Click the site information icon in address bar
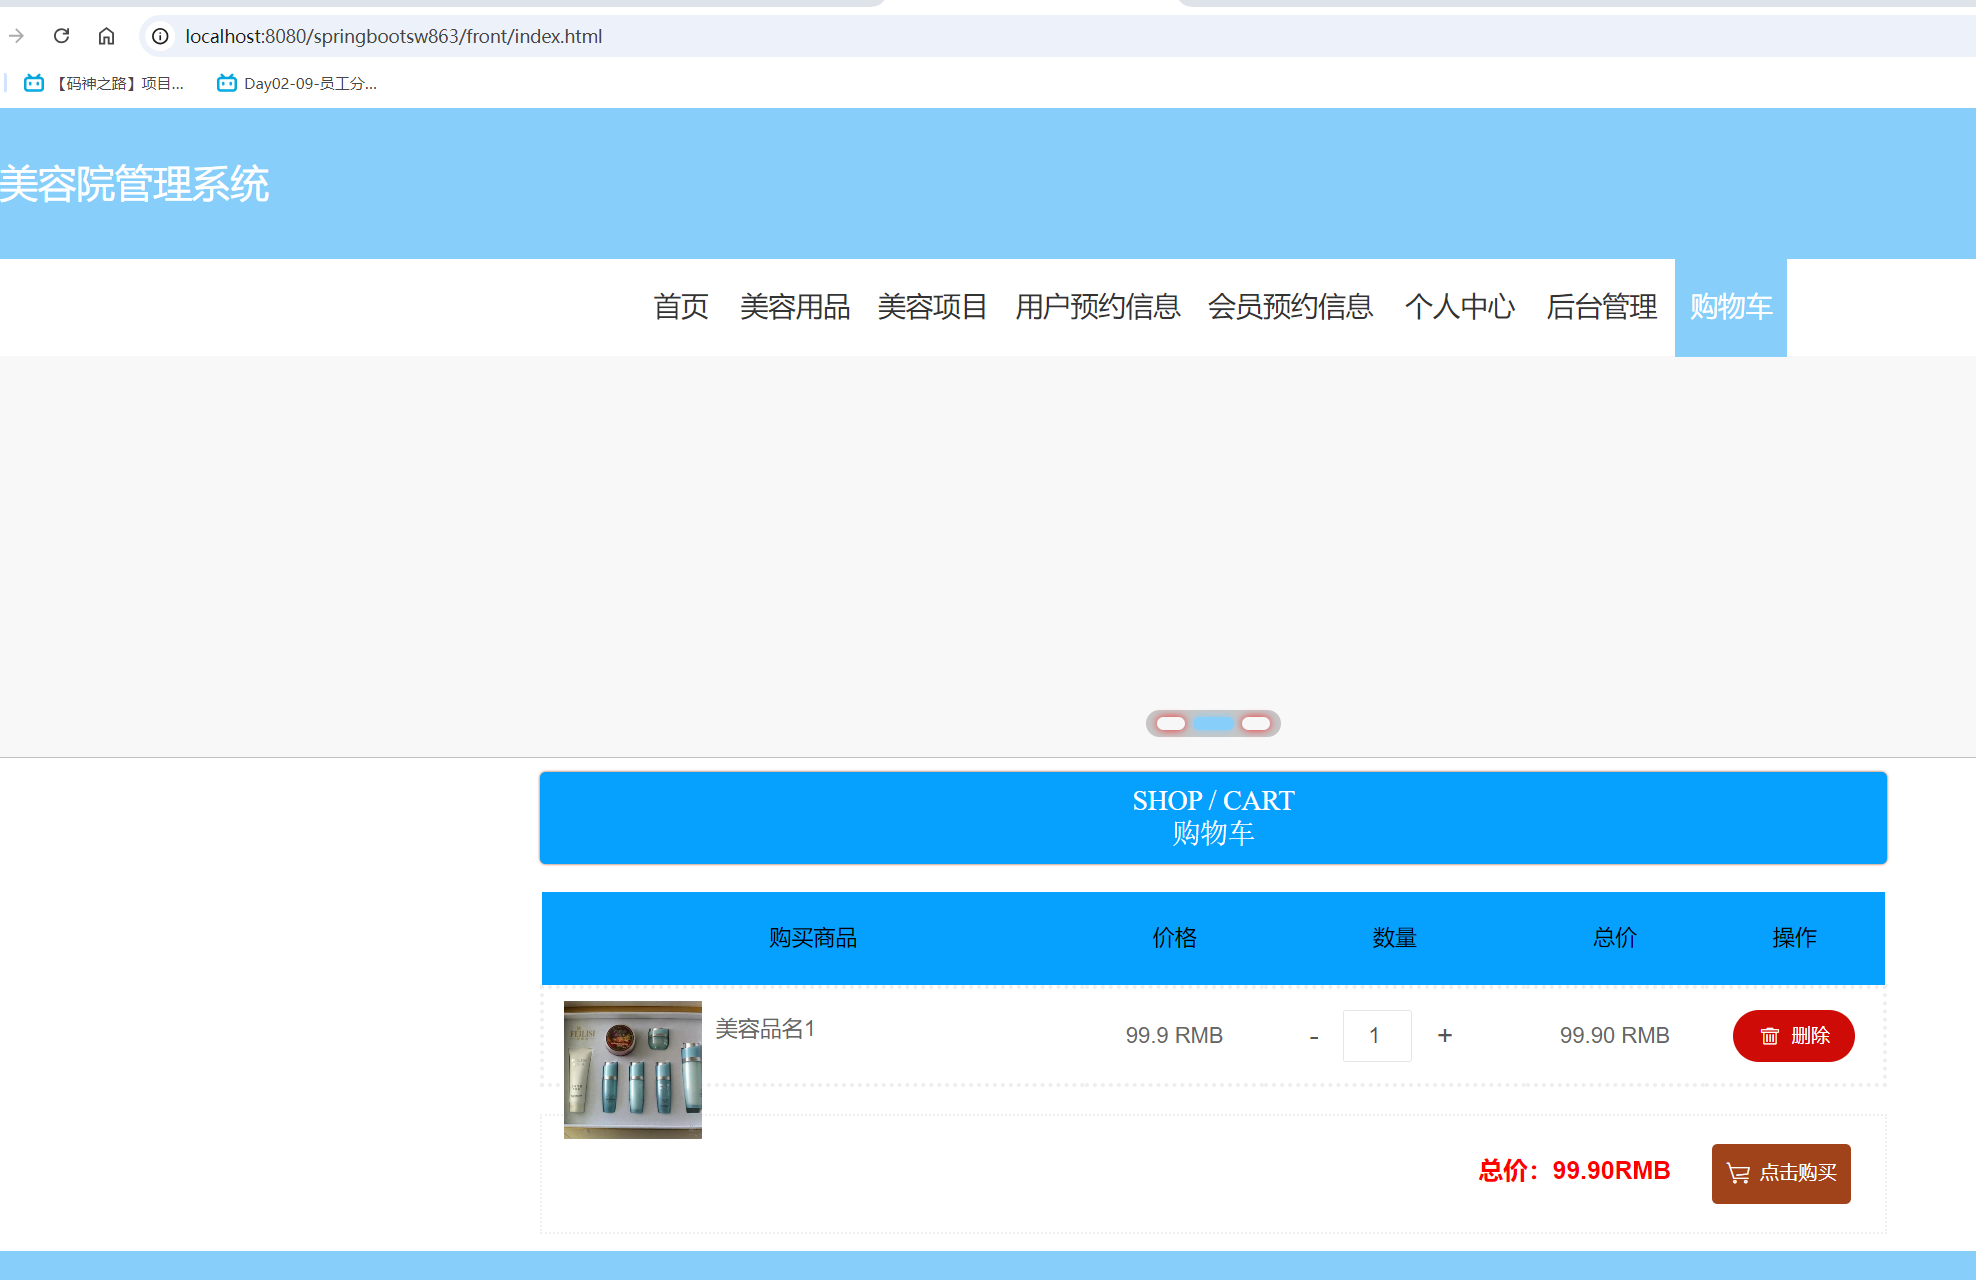The width and height of the screenshot is (1976, 1280). (x=160, y=36)
